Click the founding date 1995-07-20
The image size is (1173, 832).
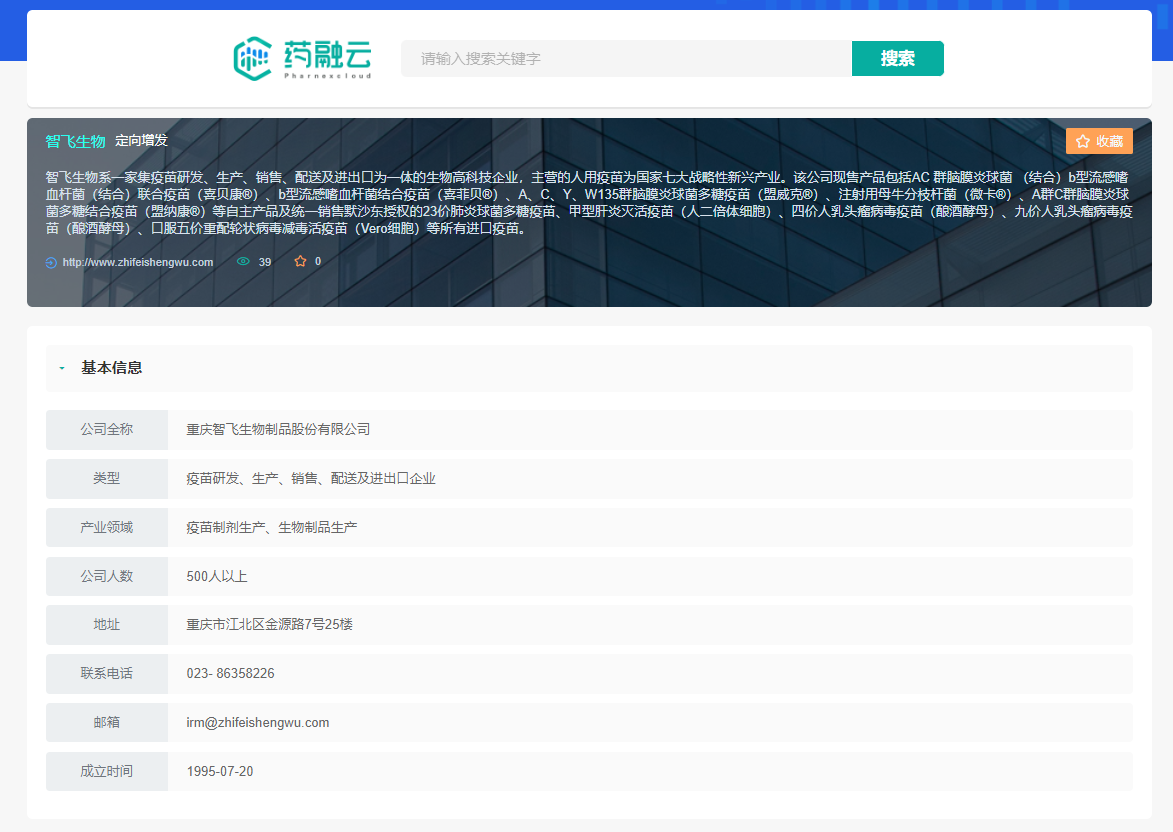pos(220,771)
